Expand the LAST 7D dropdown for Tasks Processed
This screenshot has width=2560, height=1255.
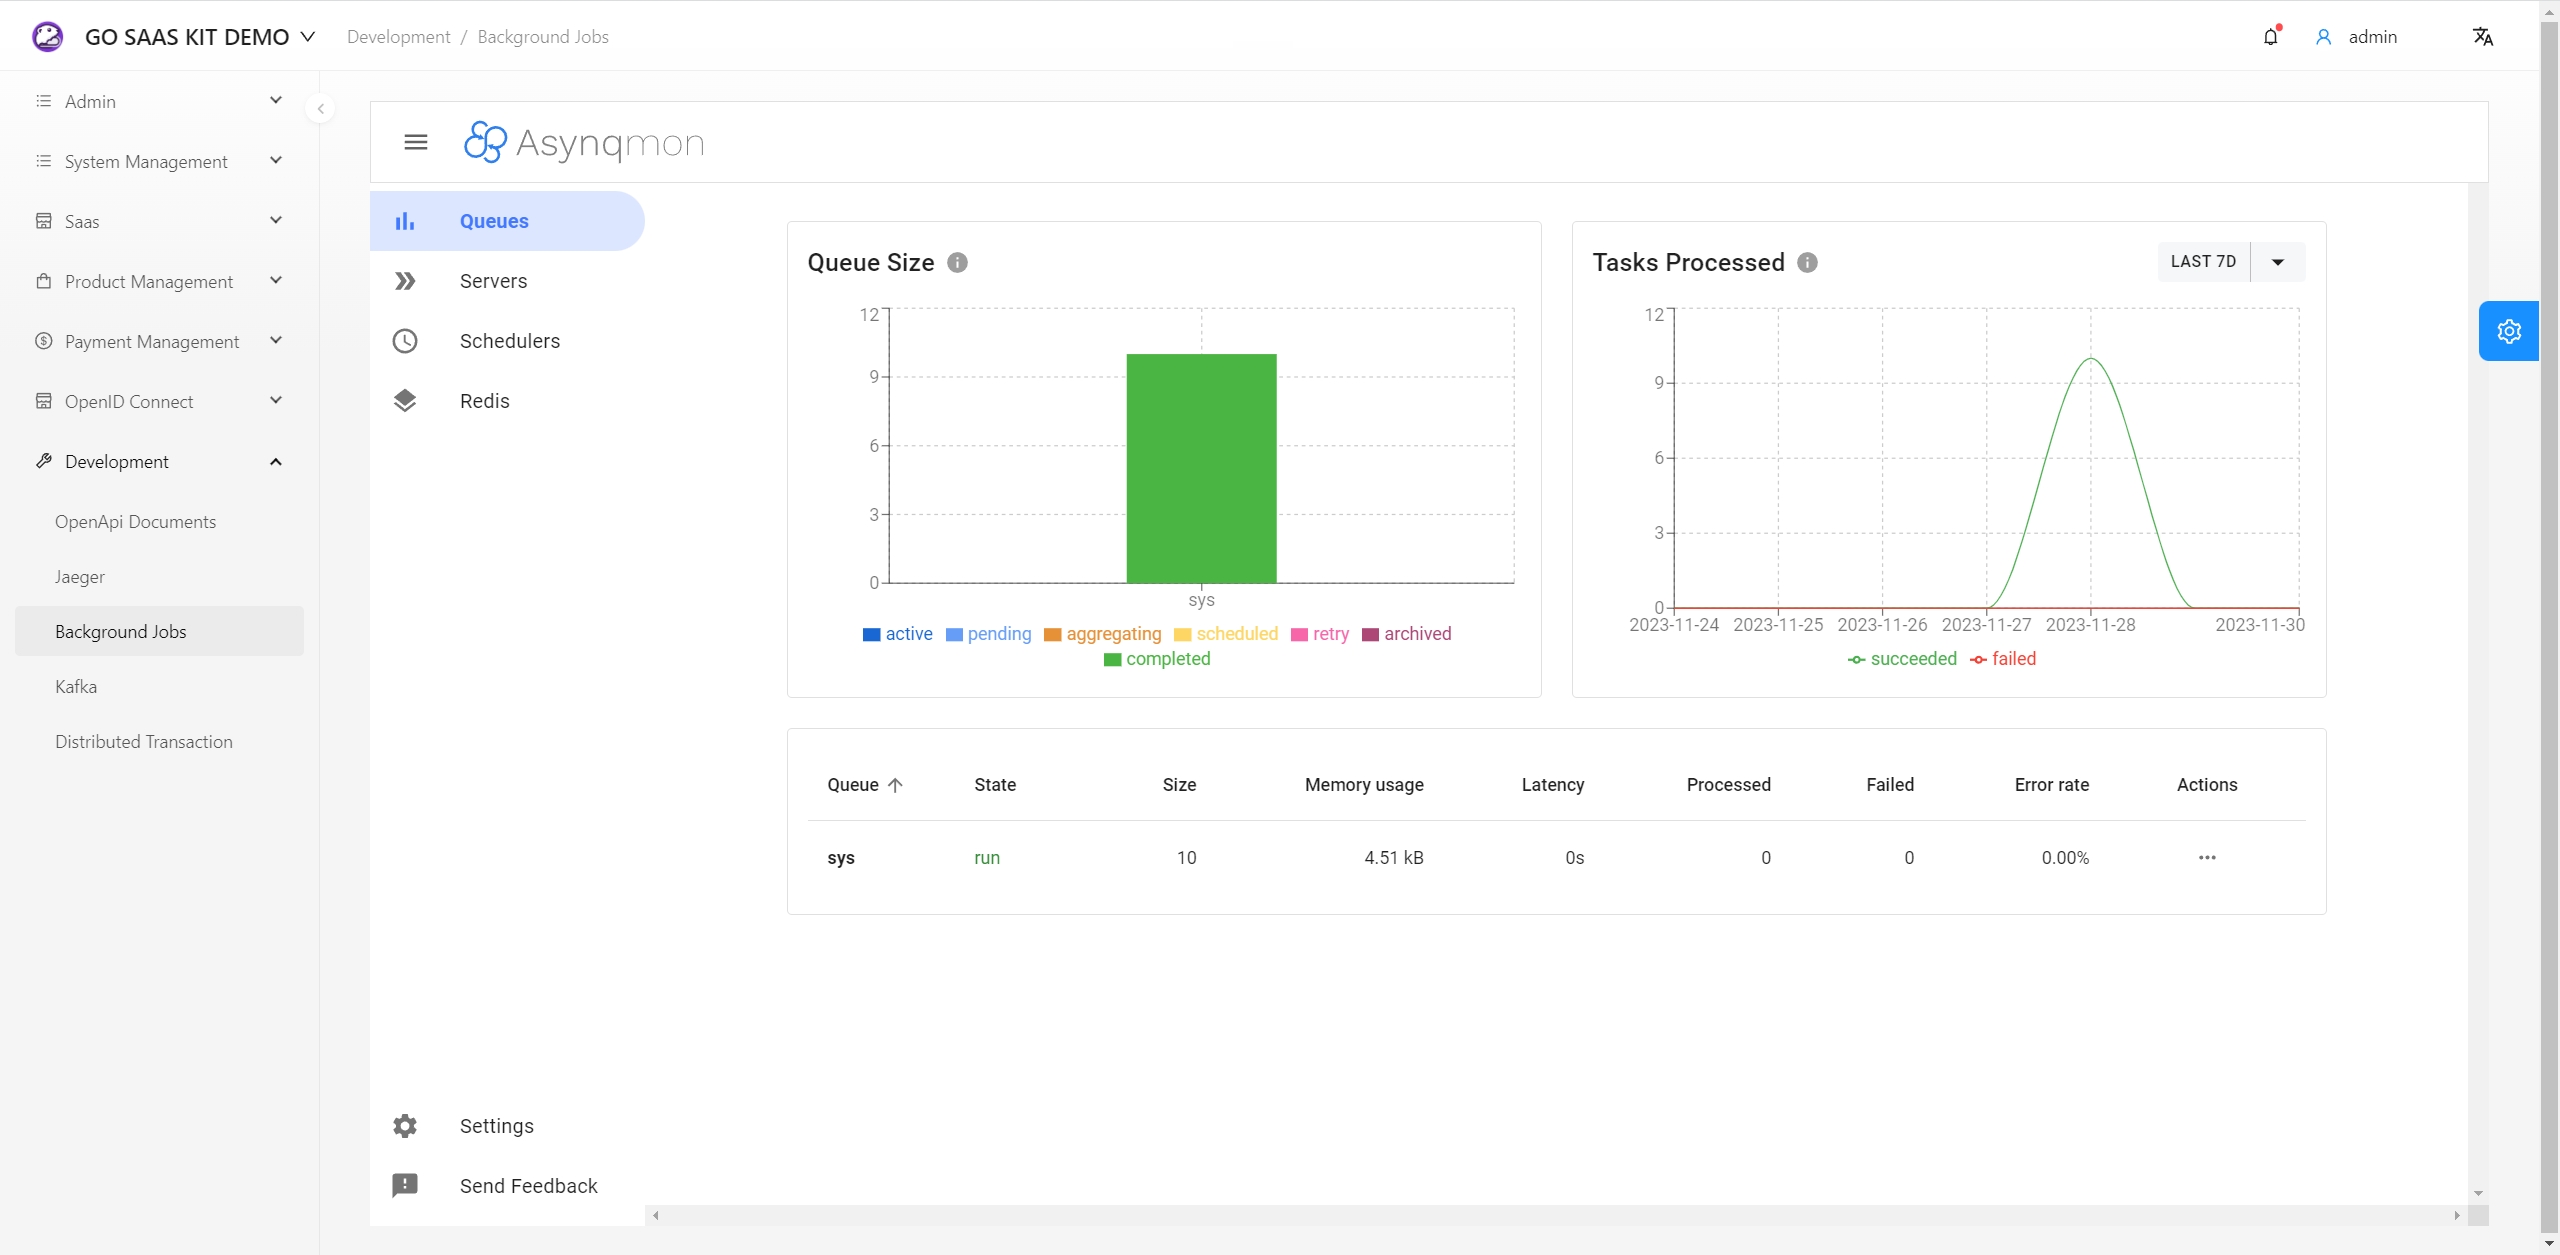[2278, 261]
